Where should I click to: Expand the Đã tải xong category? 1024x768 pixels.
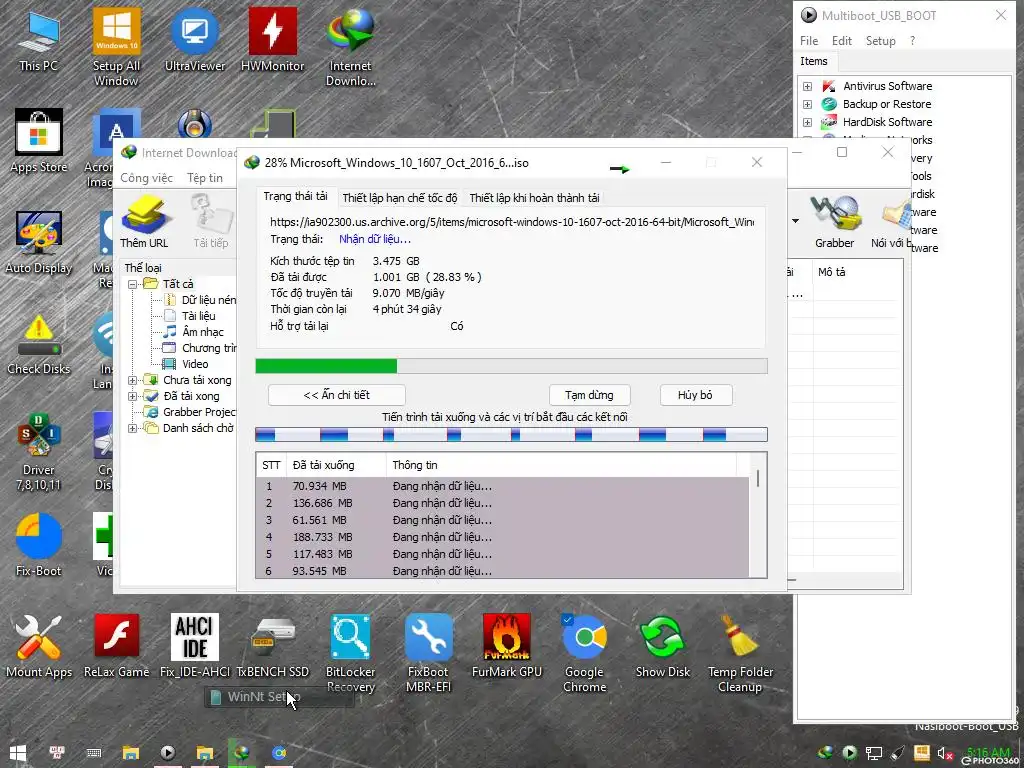[x=133, y=396]
